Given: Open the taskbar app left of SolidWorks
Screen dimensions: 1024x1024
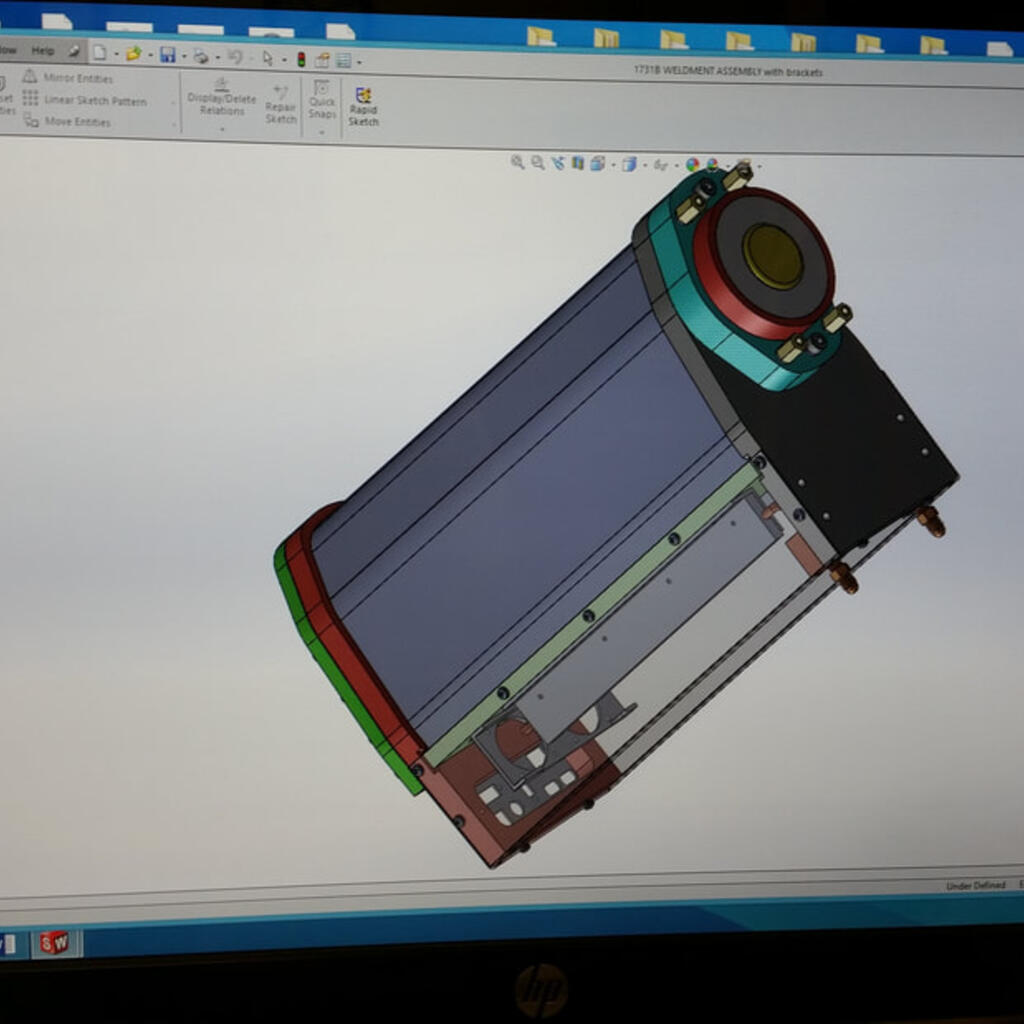Looking at the screenshot, I should point(11,944).
